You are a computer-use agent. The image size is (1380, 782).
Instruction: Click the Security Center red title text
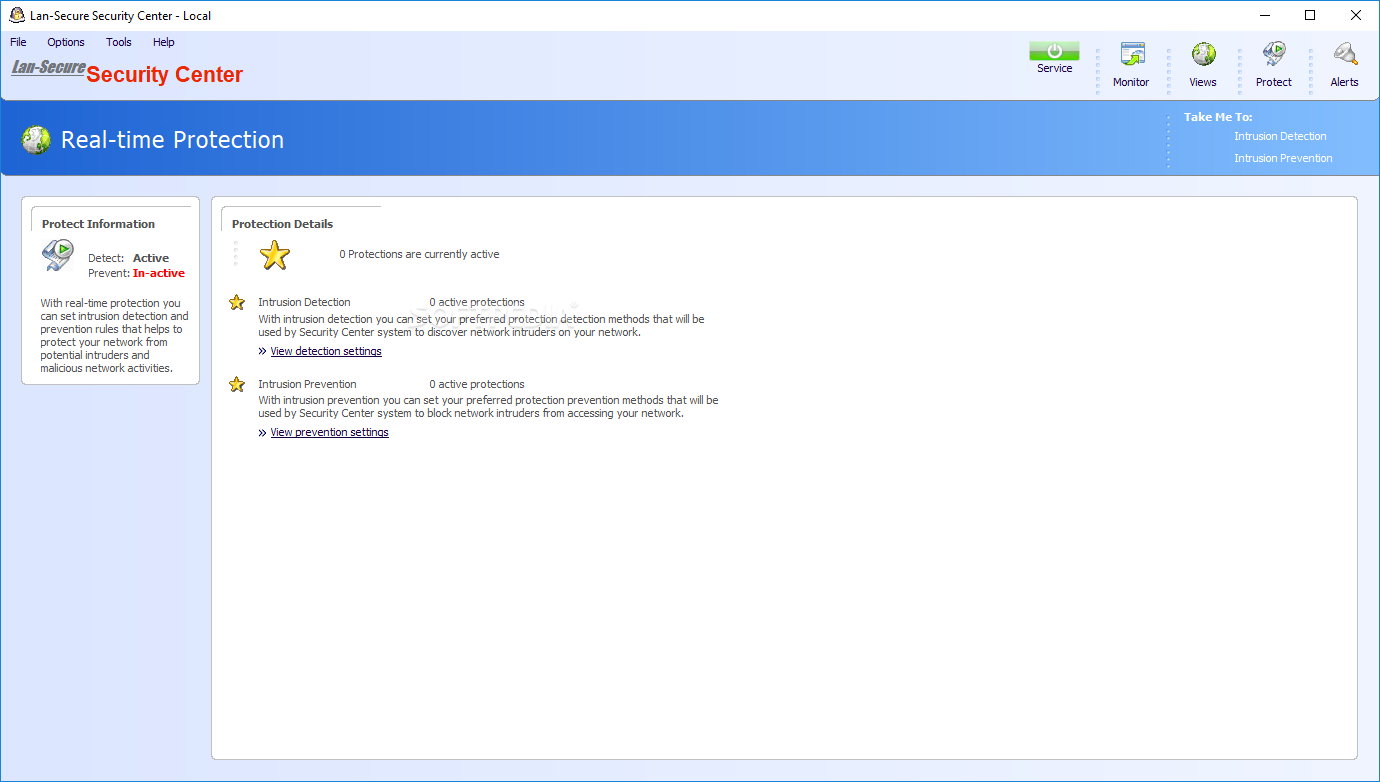pos(165,75)
